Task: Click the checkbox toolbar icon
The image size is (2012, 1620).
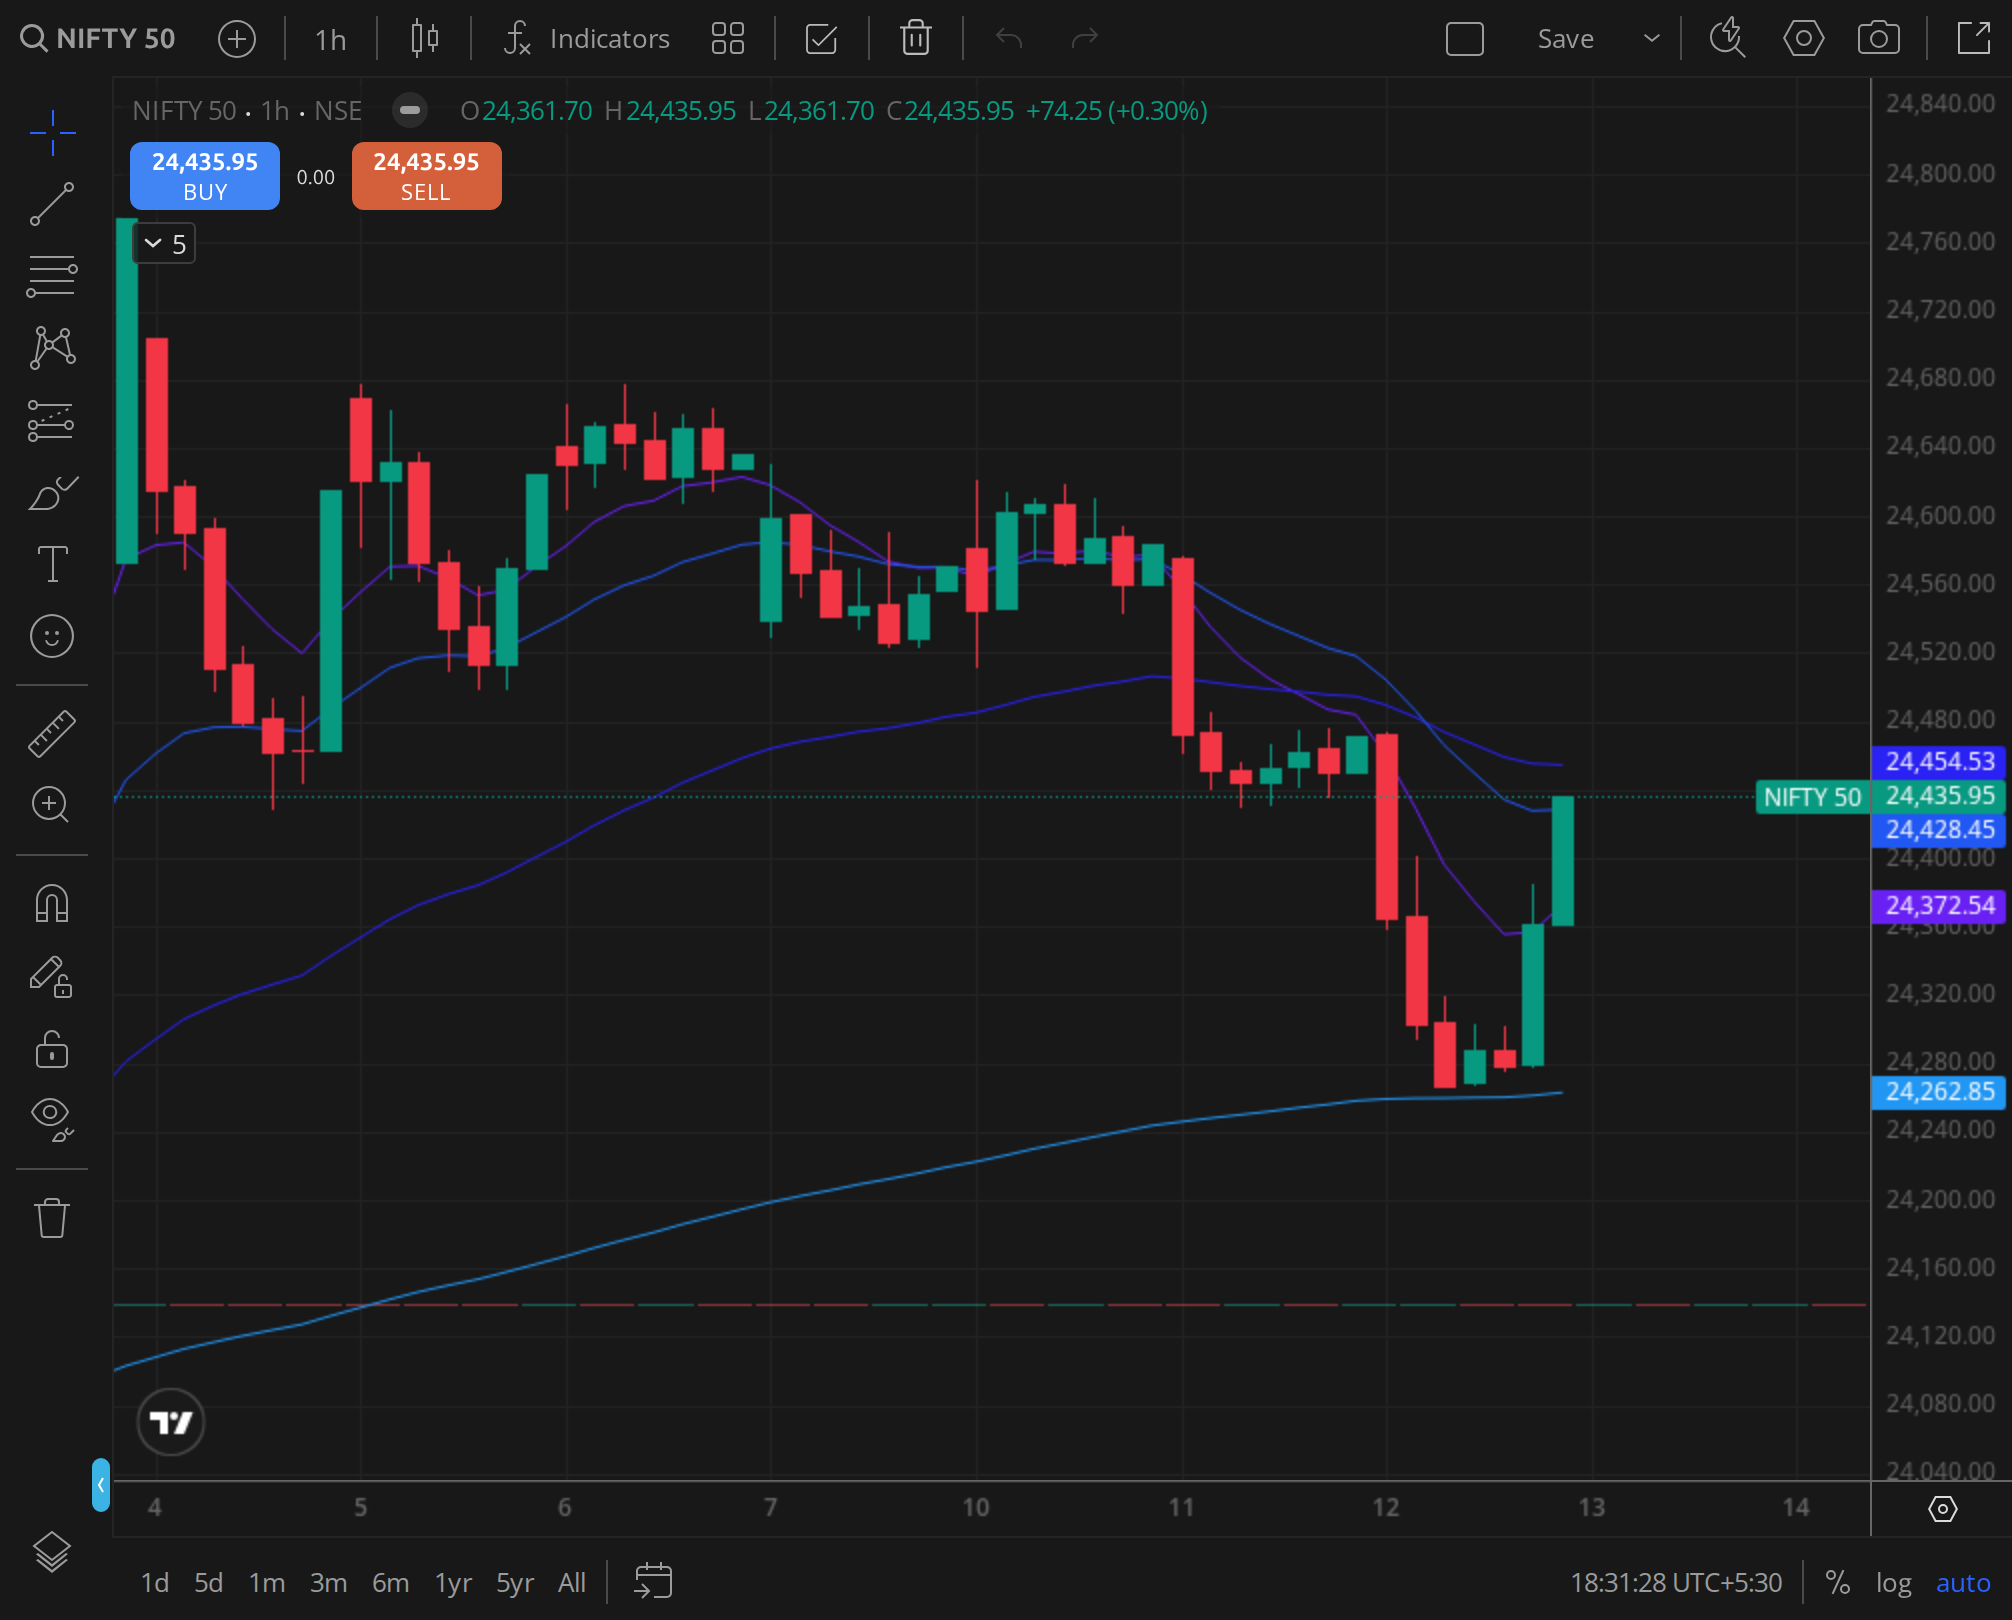Action: (x=821, y=39)
